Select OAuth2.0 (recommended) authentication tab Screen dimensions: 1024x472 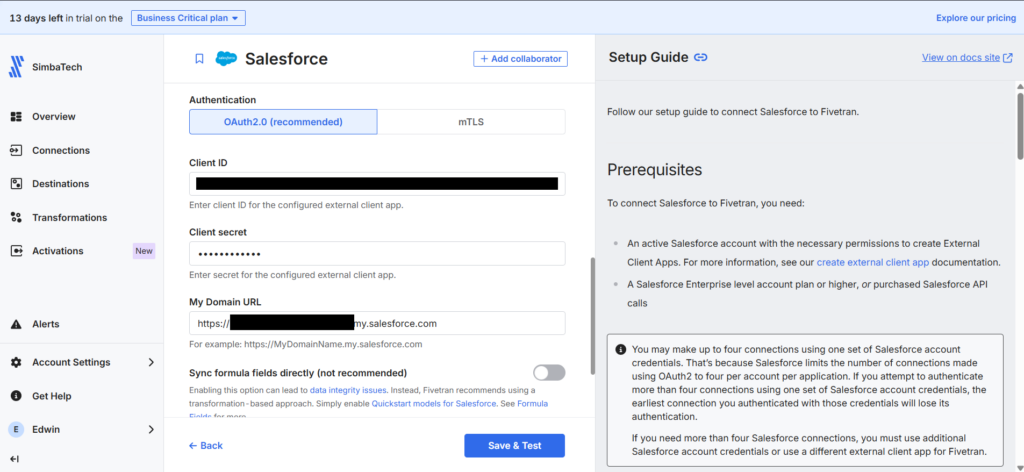pos(283,121)
